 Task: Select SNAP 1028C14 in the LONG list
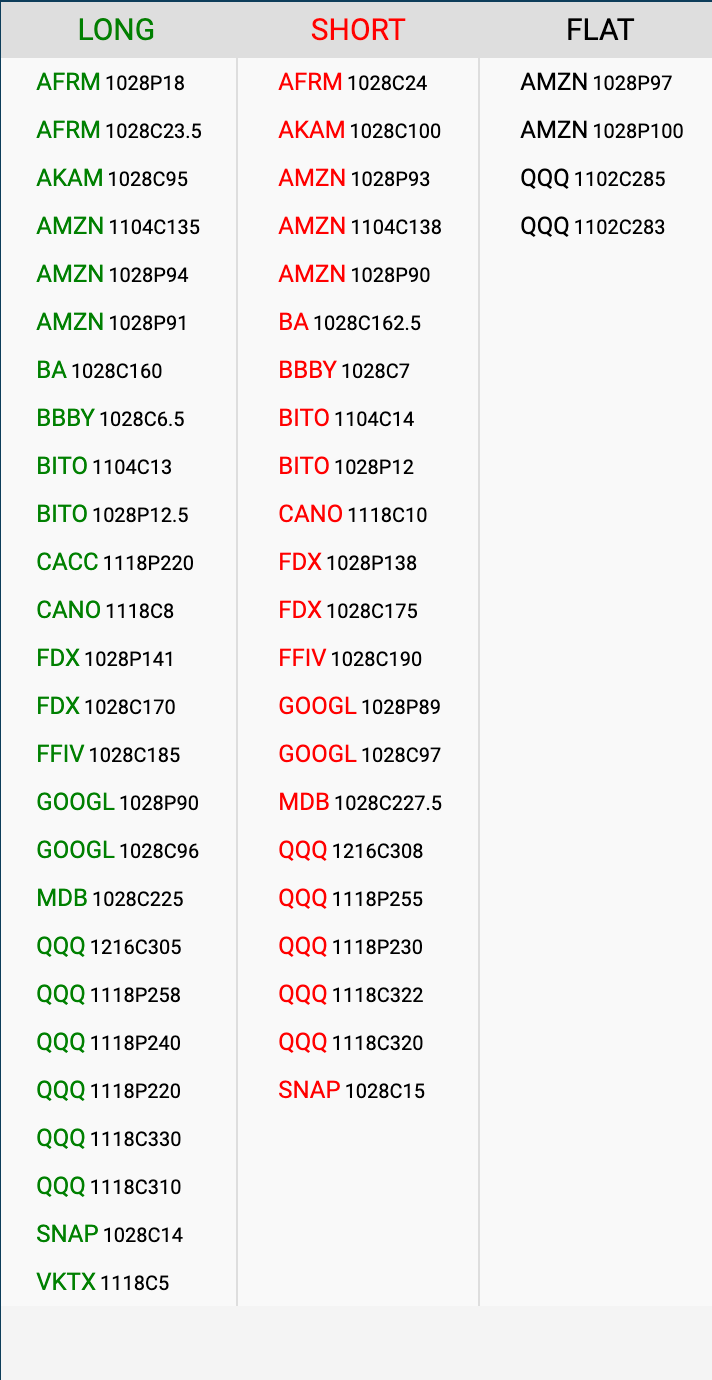(110, 1235)
